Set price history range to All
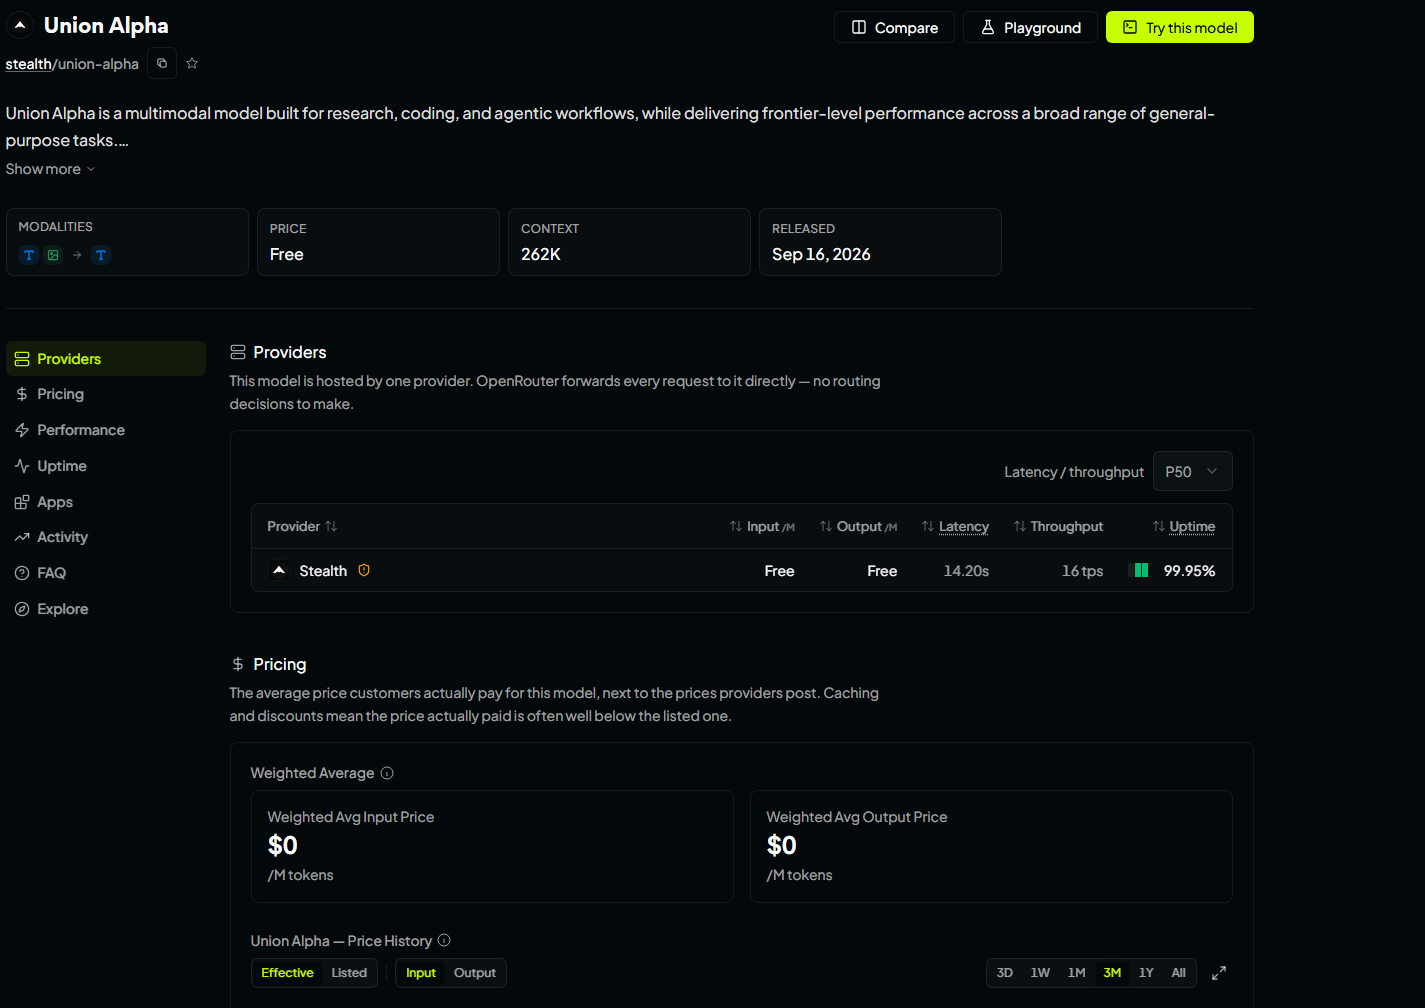Screen dimensions: 1425x1008 (1179, 973)
